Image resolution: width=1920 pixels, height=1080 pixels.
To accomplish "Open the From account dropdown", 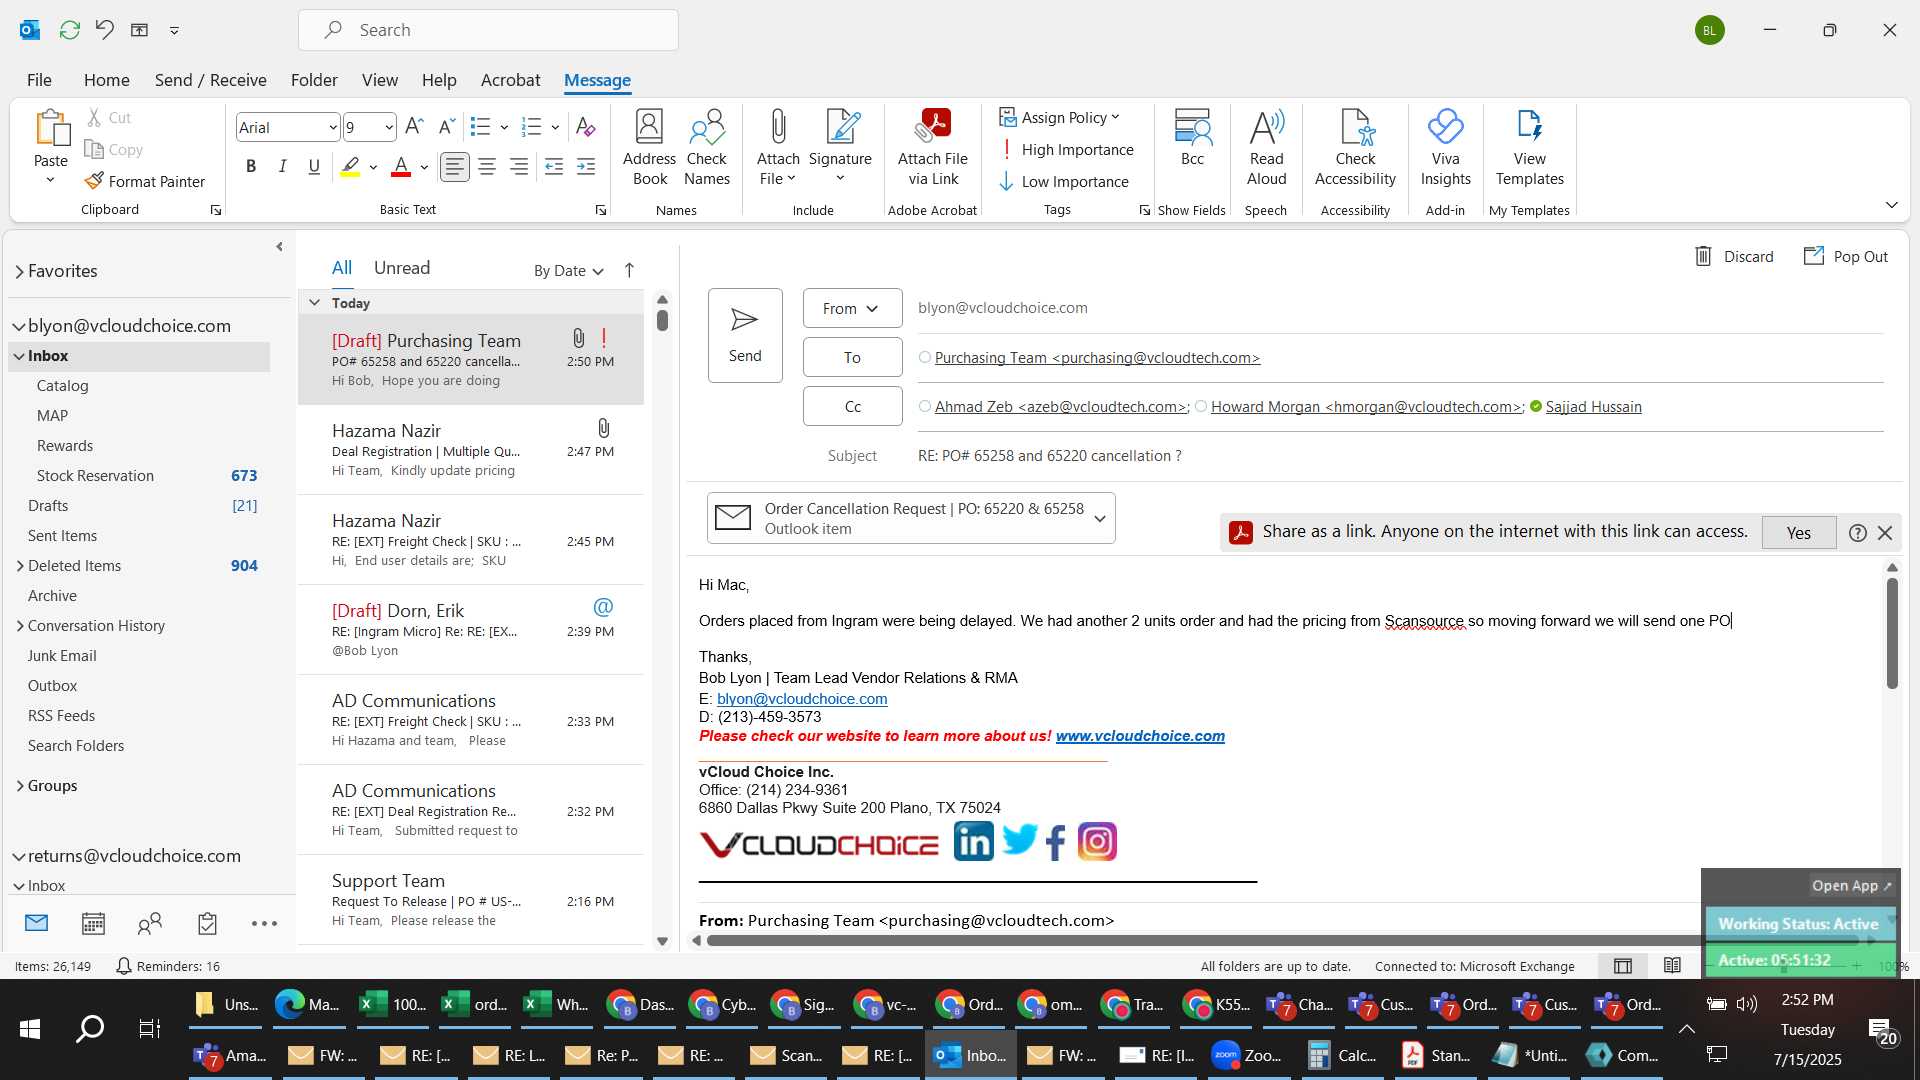I will (x=852, y=308).
